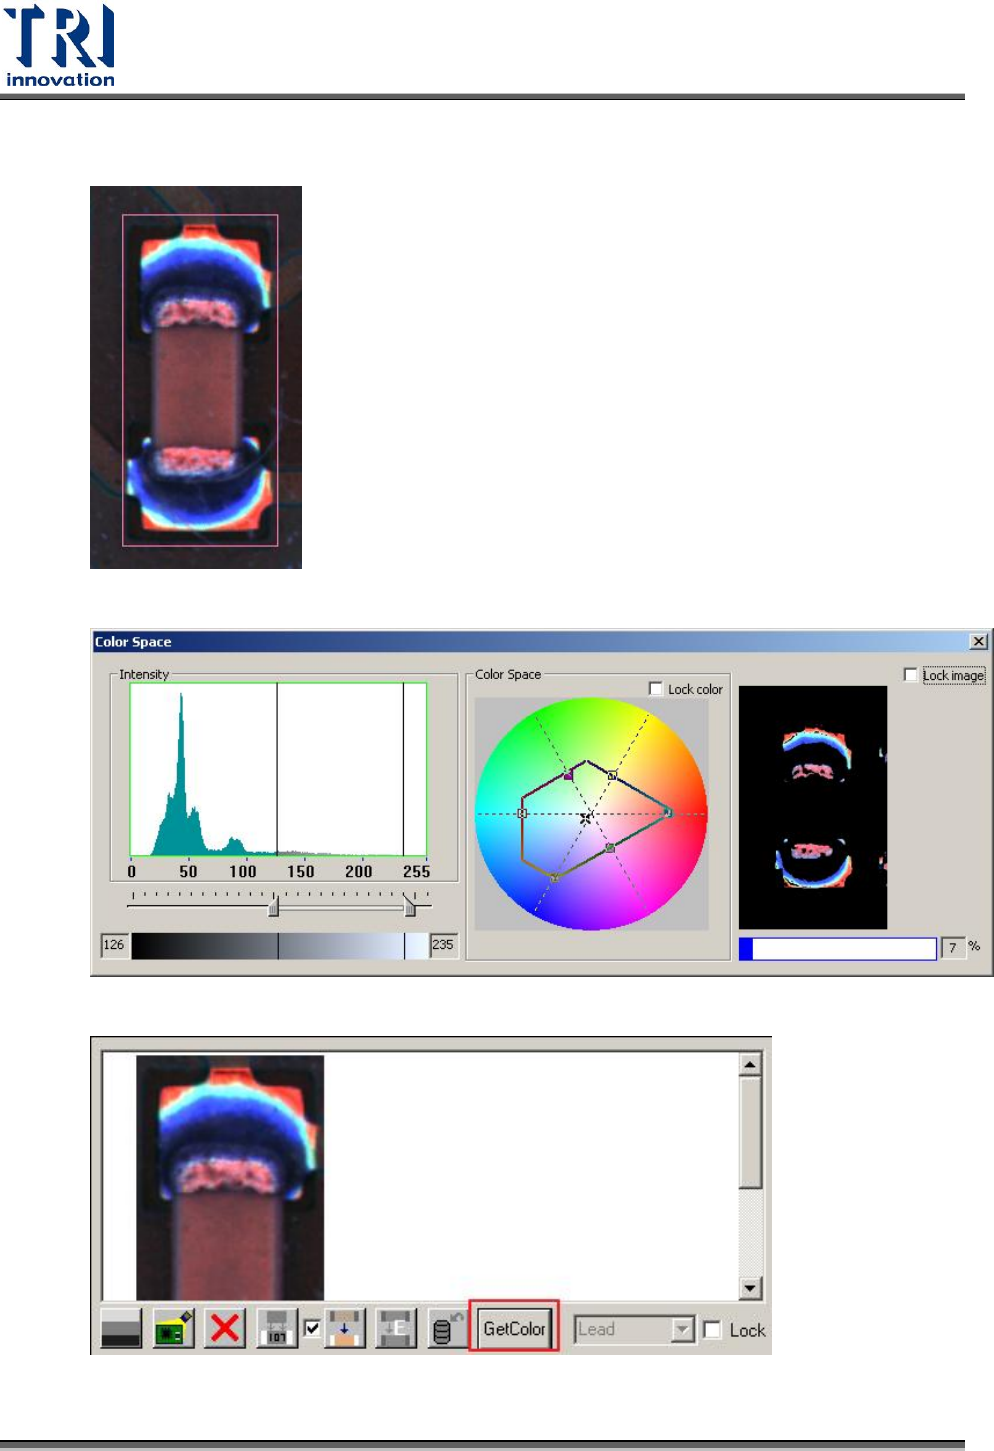
Task: Click the component 101 icon
Action: coord(277,1328)
